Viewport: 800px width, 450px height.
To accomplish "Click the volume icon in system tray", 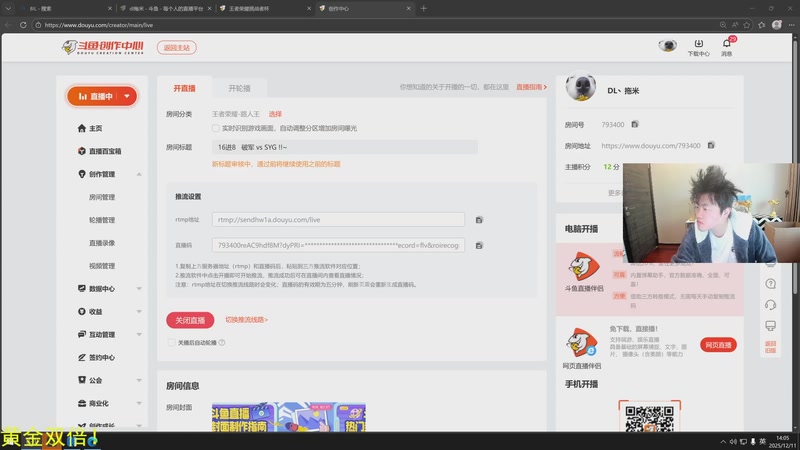I will pyautogui.click(x=733, y=441).
